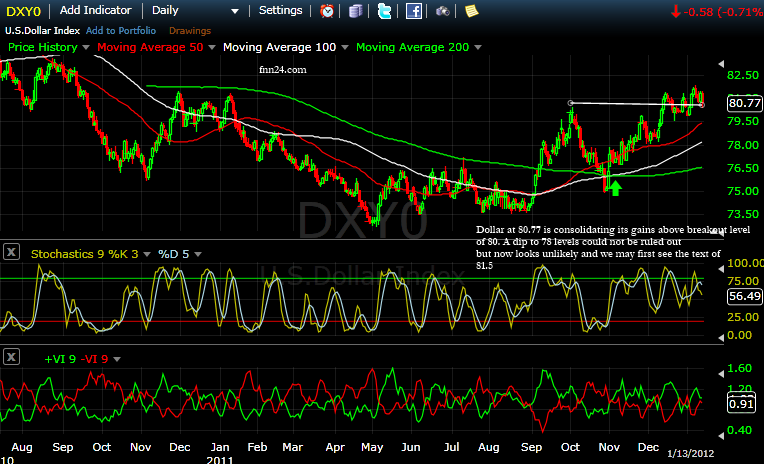This screenshot has width=764, height=464.
Task: Click the May label on time axis
Action: pyautogui.click(x=372, y=447)
